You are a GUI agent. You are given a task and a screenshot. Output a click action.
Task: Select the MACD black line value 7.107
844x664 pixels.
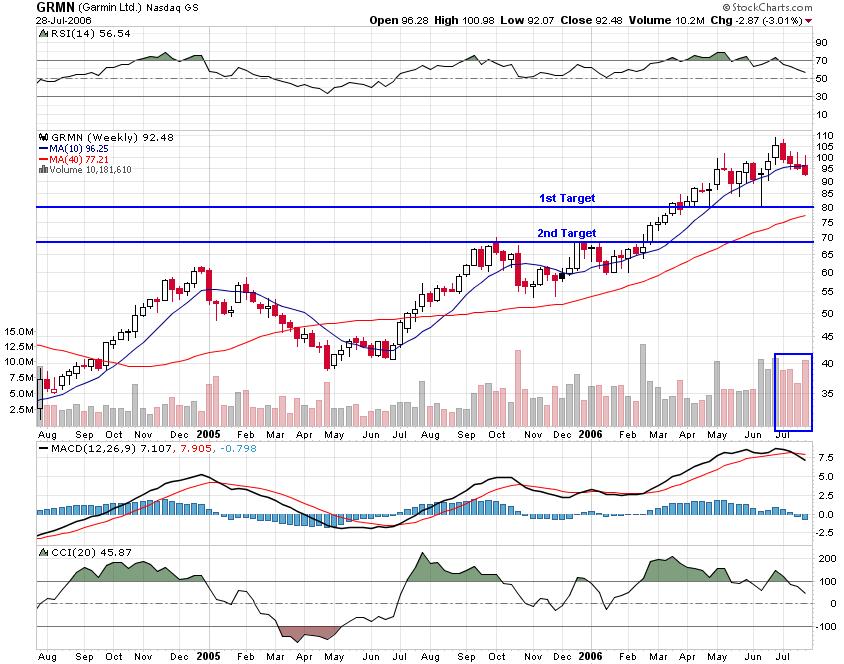pos(155,448)
